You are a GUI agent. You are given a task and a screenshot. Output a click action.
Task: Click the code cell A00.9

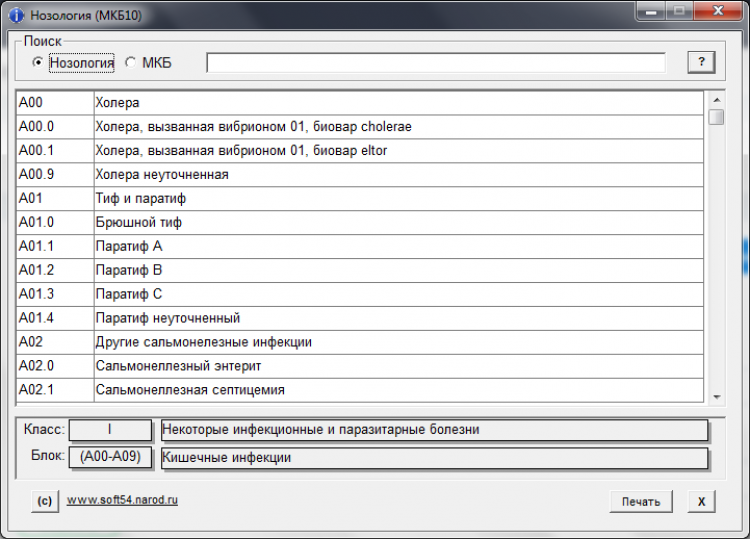tap(55, 175)
